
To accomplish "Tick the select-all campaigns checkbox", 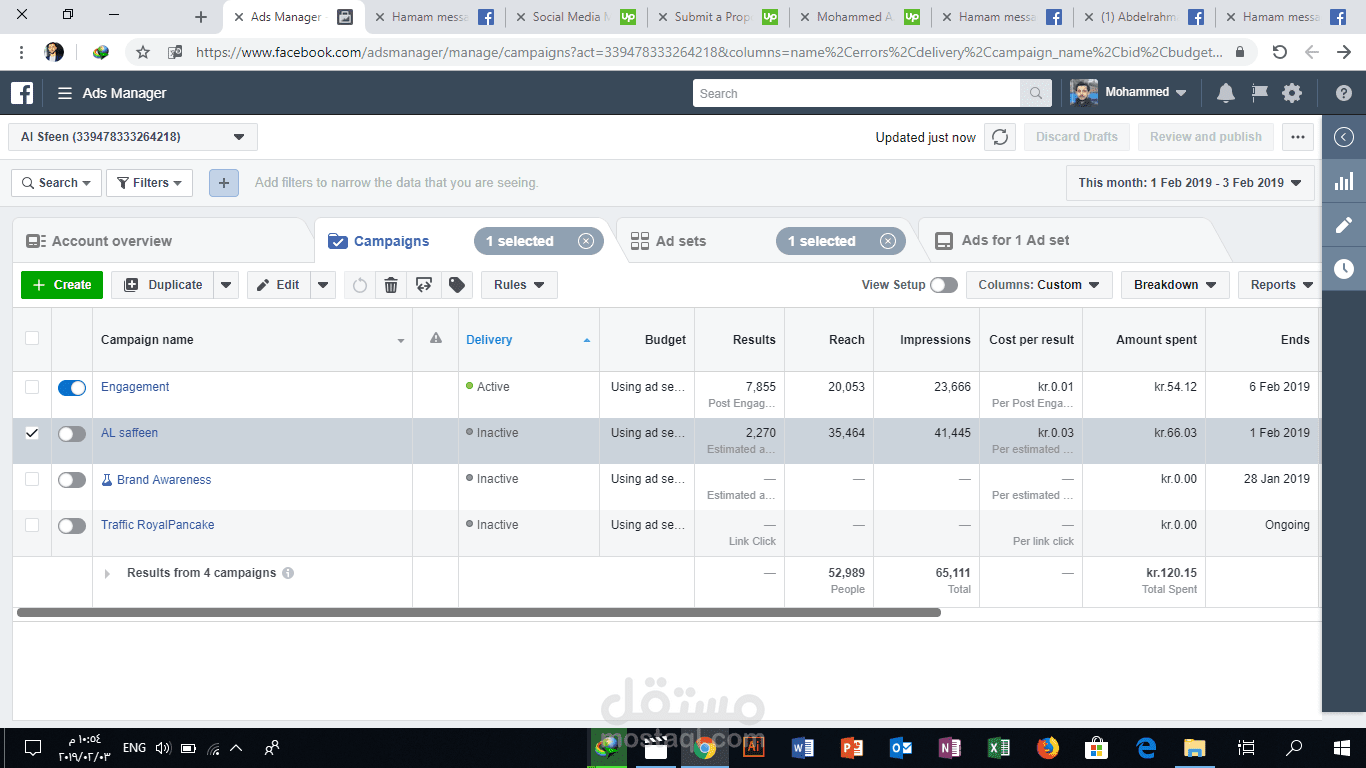I will 32,338.
